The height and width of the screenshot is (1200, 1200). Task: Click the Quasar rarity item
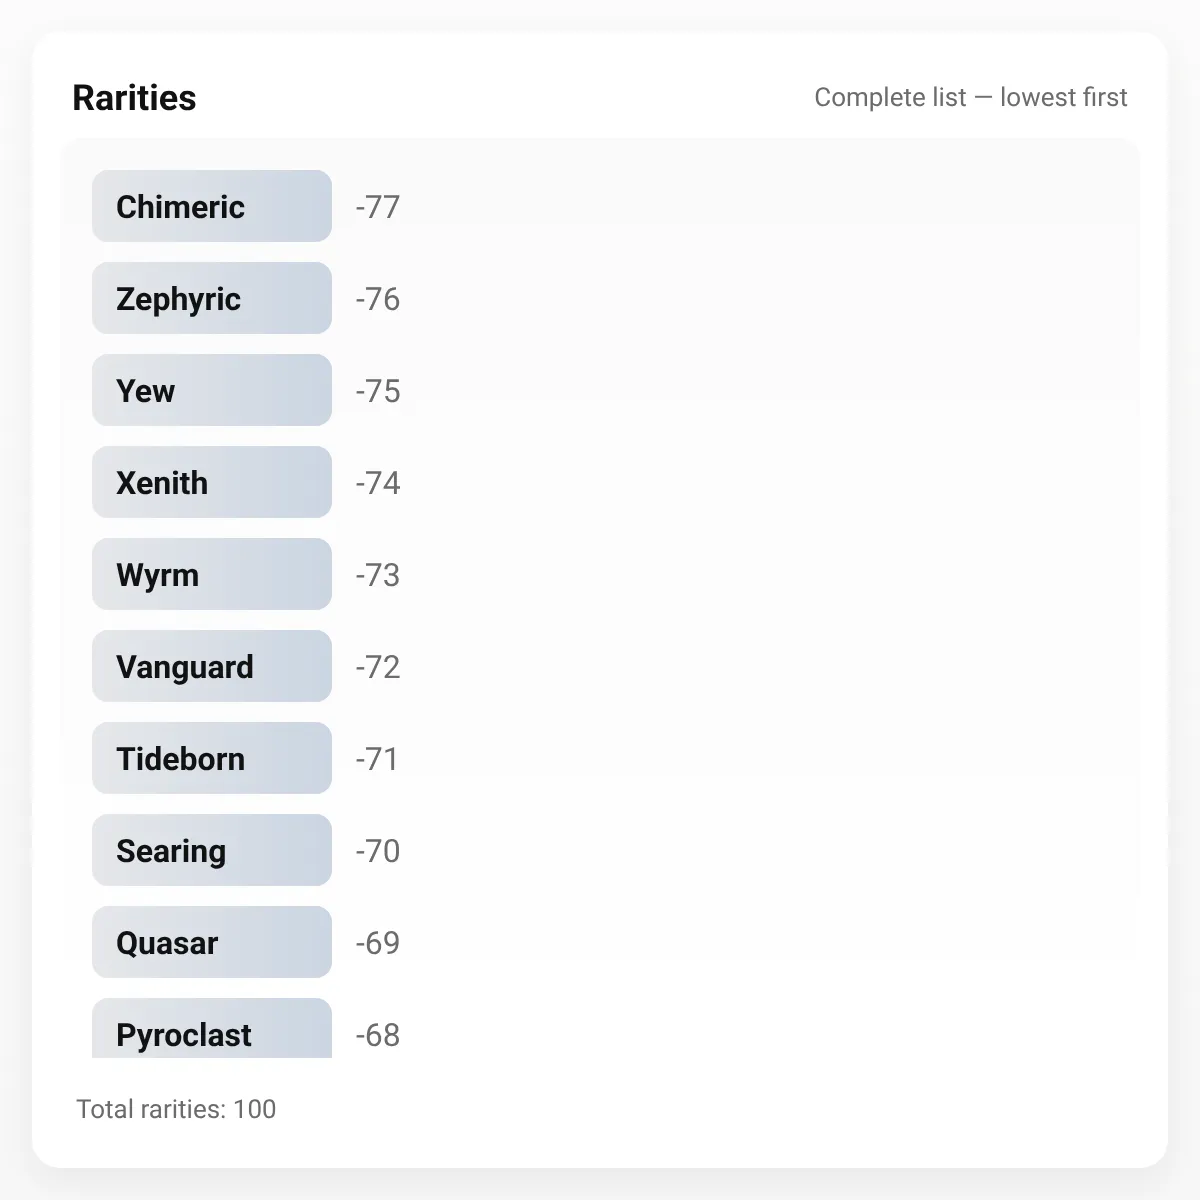[212, 942]
